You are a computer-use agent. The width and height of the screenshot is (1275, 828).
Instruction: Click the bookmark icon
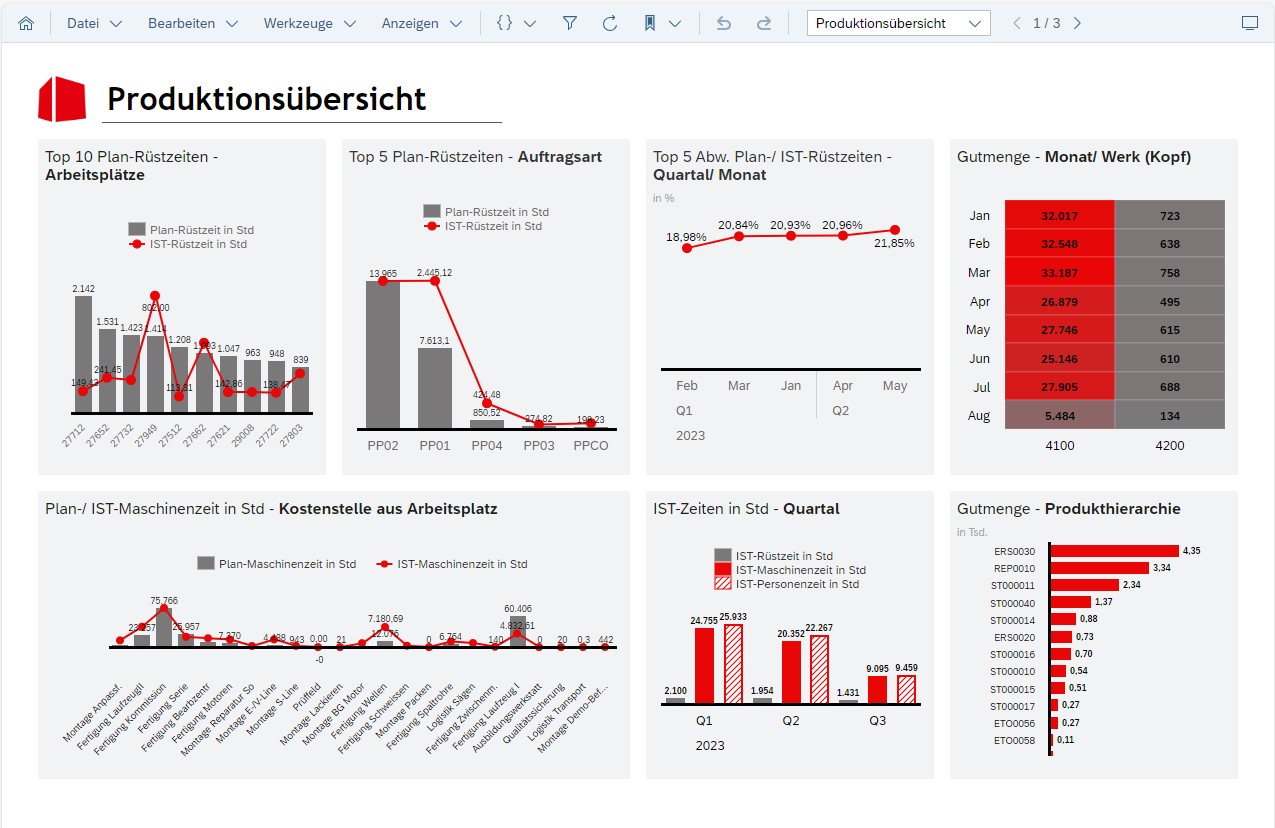click(x=651, y=22)
